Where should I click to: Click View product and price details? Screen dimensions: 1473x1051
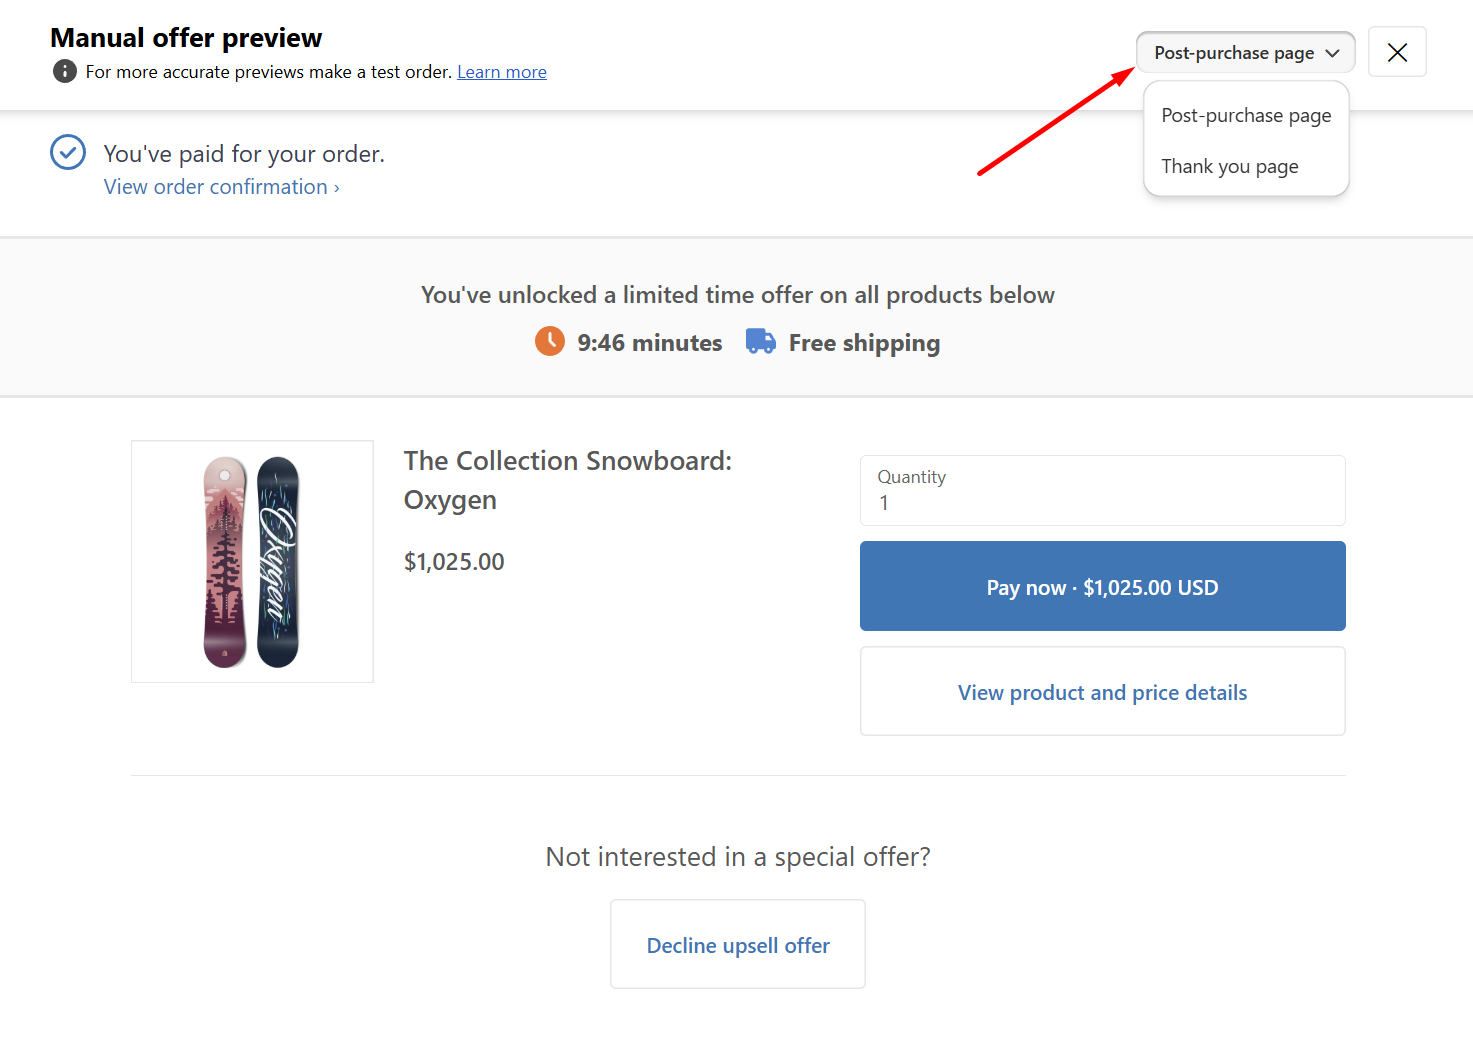pyautogui.click(x=1102, y=692)
